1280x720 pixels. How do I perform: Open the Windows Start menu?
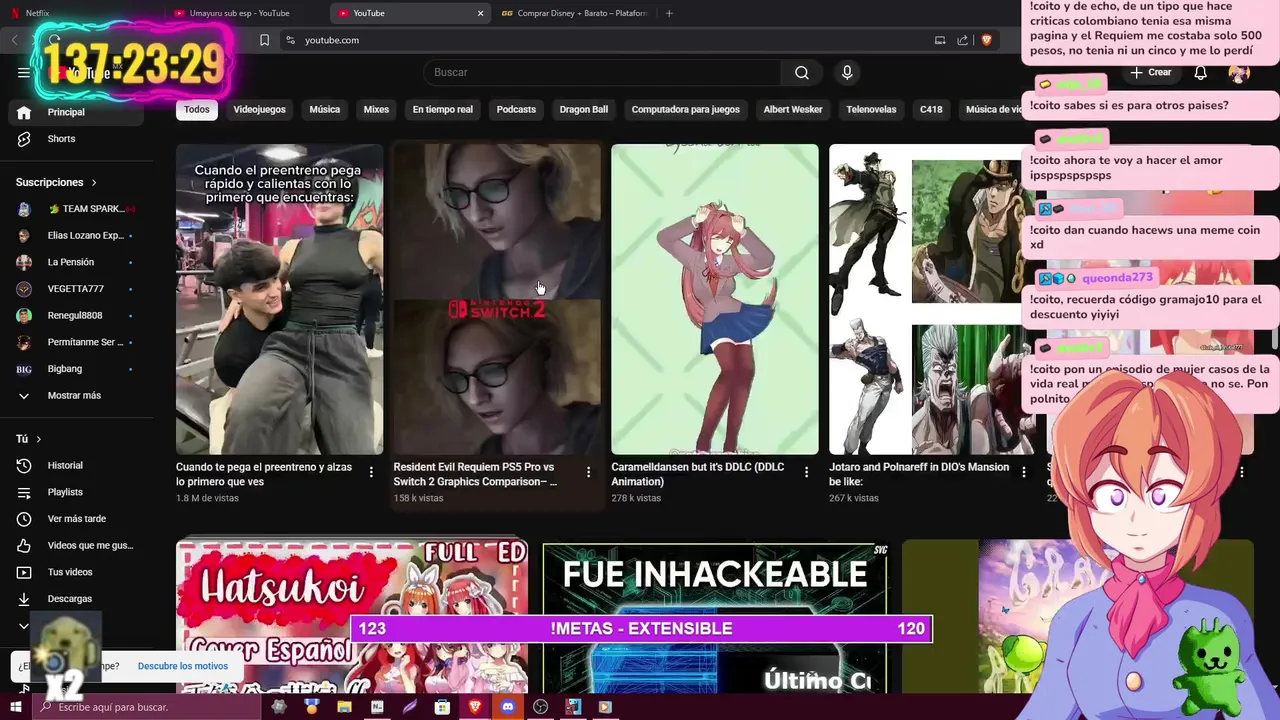tap(16, 707)
